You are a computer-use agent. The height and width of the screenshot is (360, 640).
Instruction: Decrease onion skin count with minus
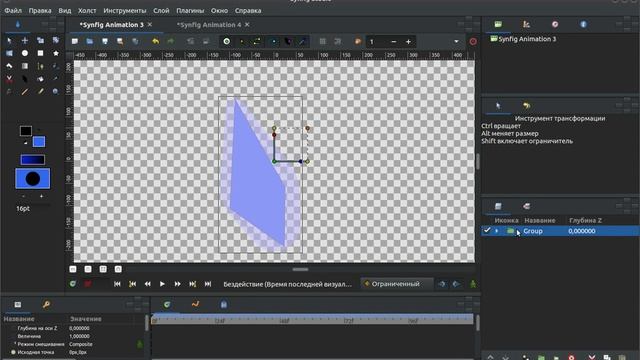(393, 41)
